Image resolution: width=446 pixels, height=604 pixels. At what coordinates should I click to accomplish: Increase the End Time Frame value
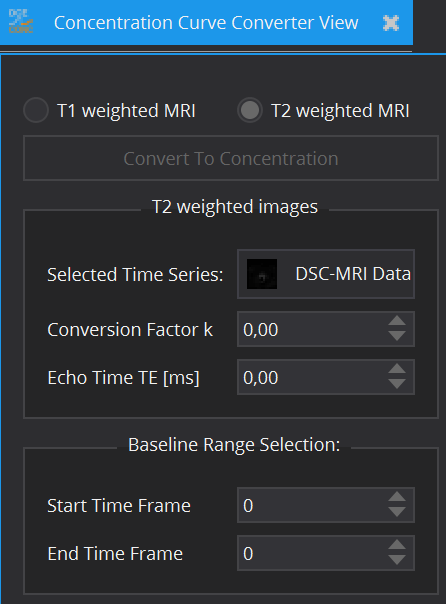(x=397, y=545)
